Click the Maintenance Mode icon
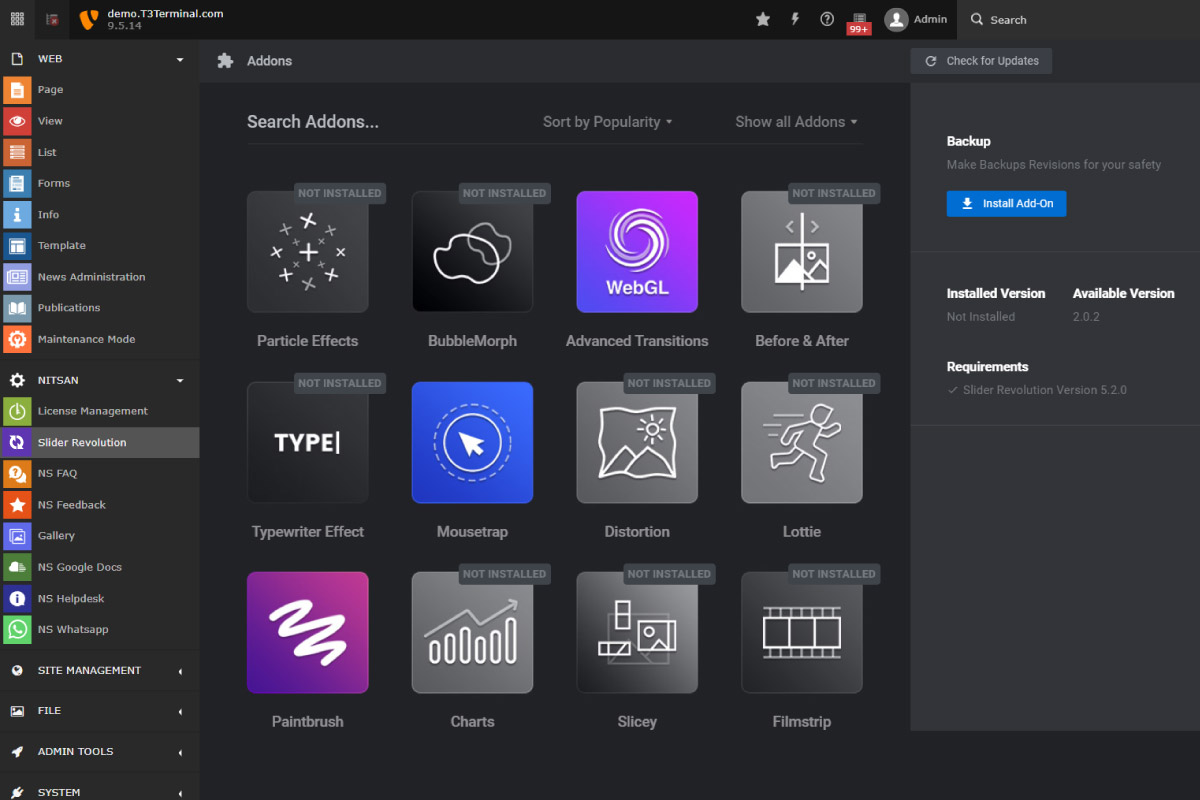 [17, 339]
